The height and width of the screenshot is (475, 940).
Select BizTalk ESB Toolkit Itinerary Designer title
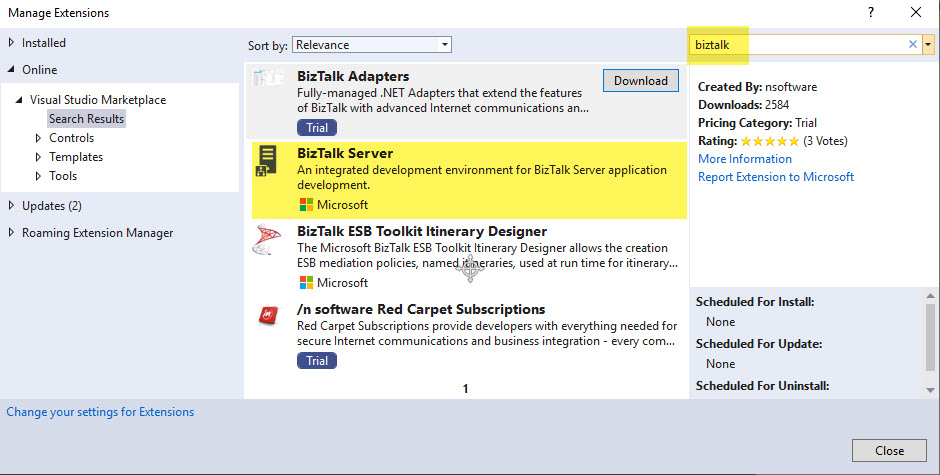point(422,232)
